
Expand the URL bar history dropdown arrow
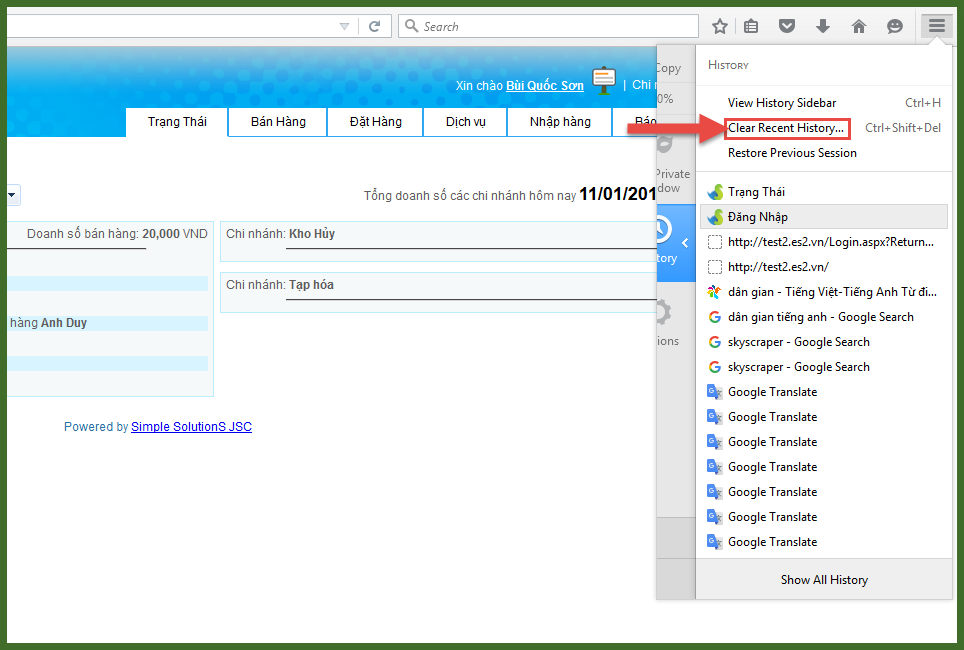[x=344, y=27]
